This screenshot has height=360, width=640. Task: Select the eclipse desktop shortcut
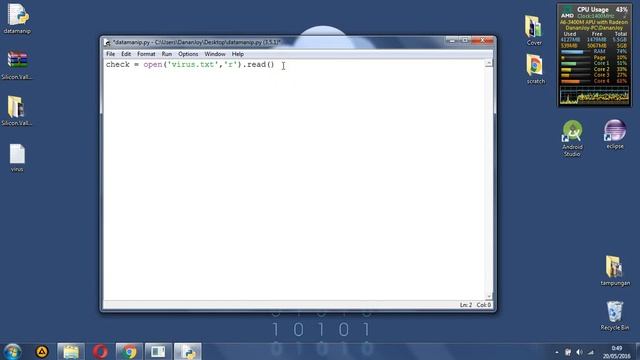(x=615, y=134)
